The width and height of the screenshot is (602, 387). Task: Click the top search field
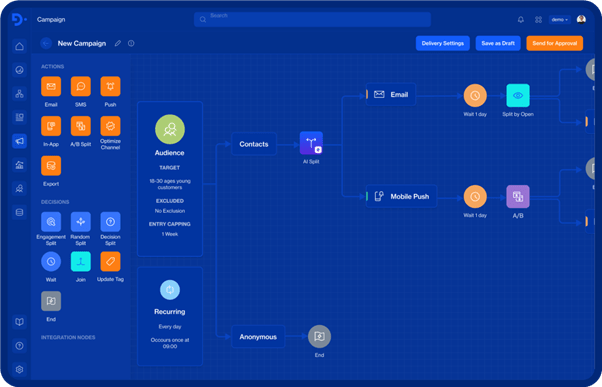pos(312,19)
